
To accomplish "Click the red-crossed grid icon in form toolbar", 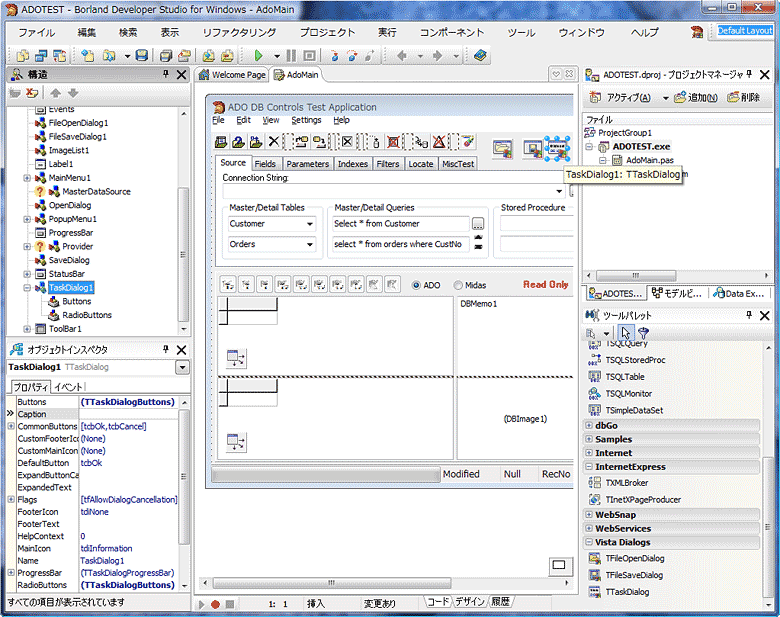I will (393, 142).
